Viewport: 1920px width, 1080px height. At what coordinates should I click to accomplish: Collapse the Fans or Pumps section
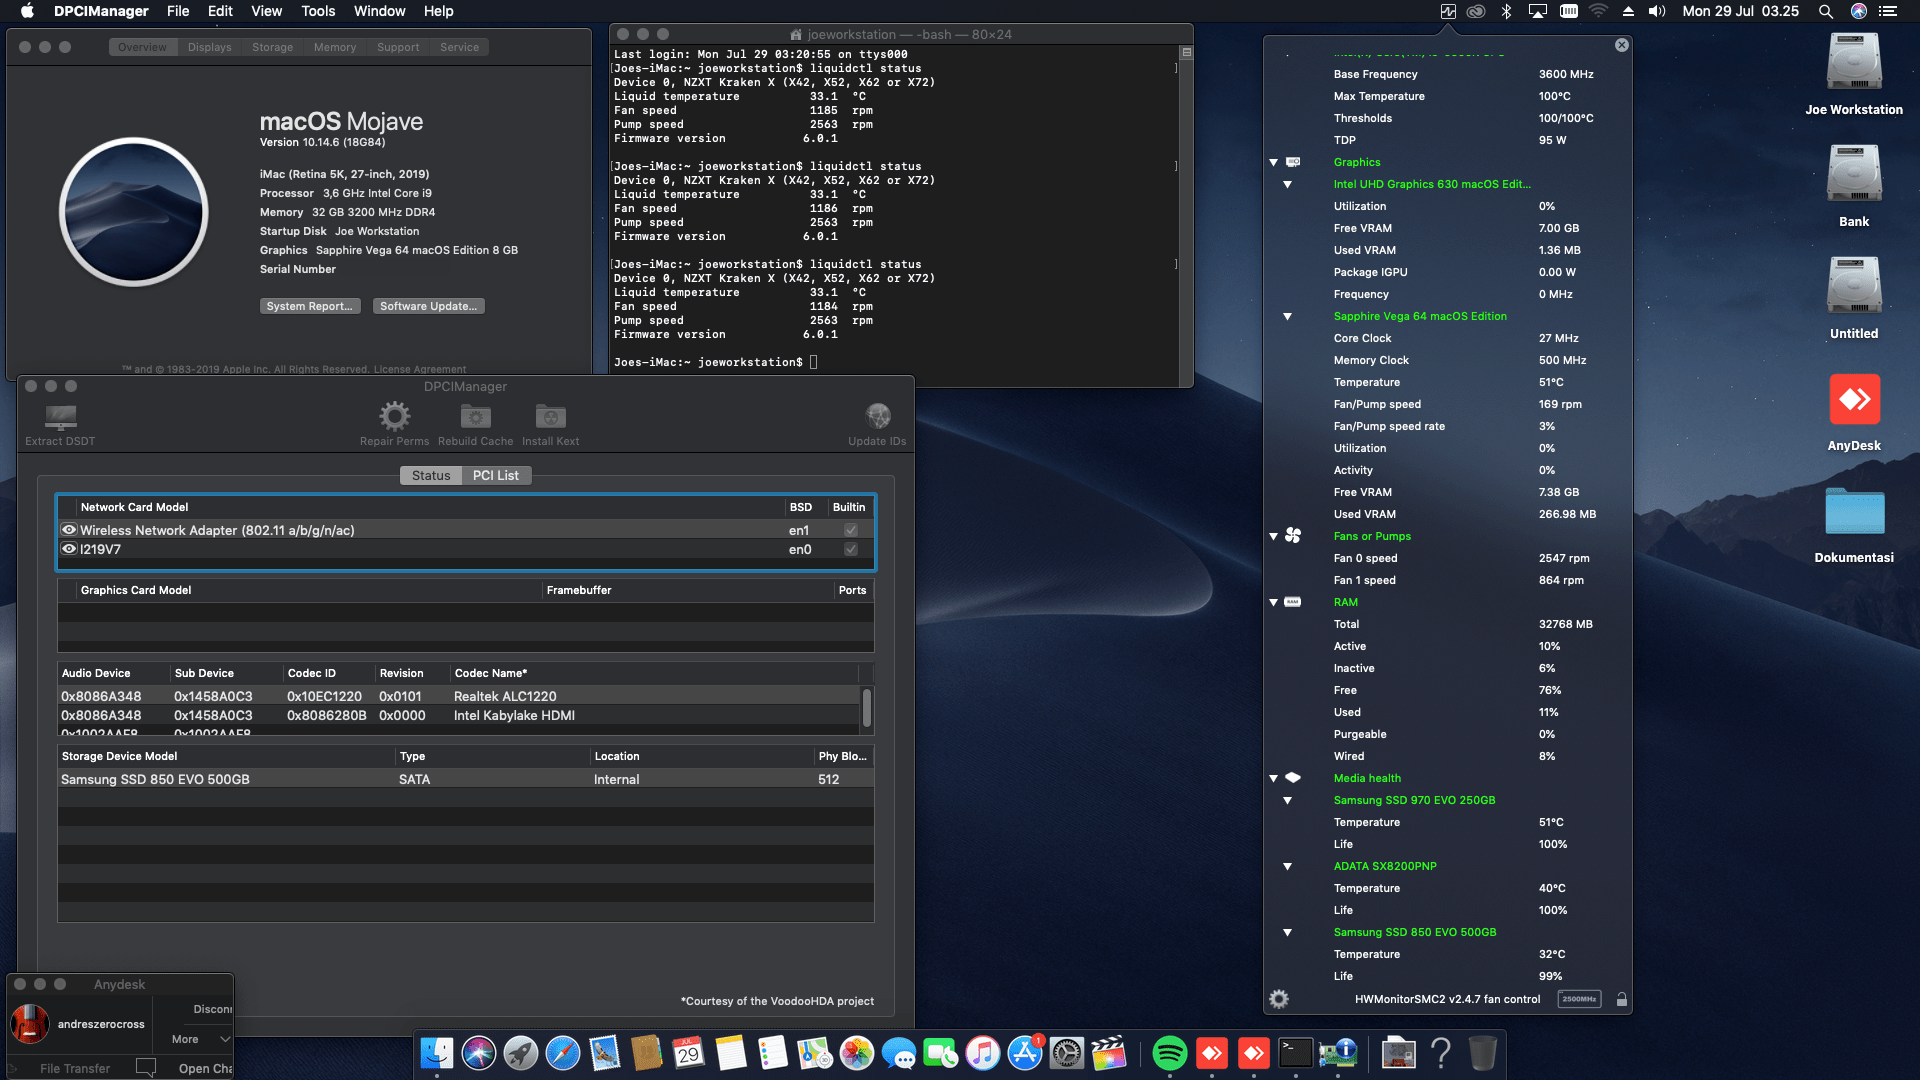coord(1274,536)
